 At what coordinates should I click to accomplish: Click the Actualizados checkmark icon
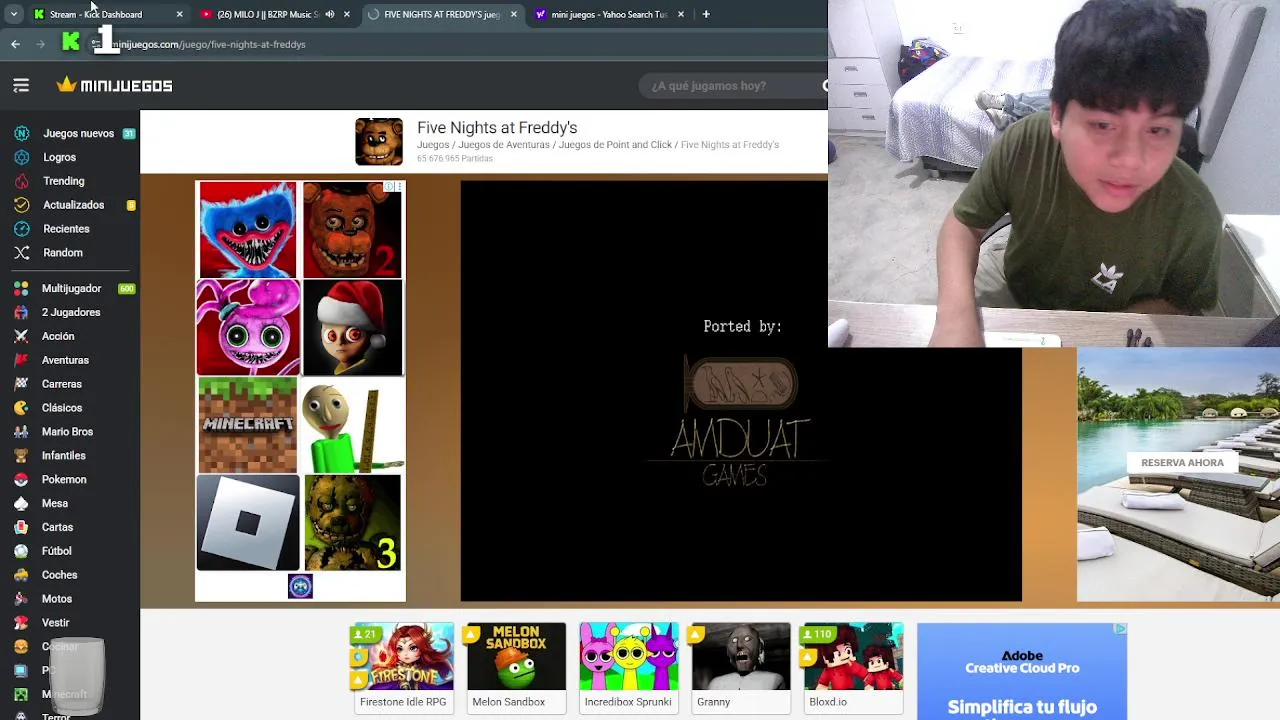pyautogui.click(x=21, y=205)
